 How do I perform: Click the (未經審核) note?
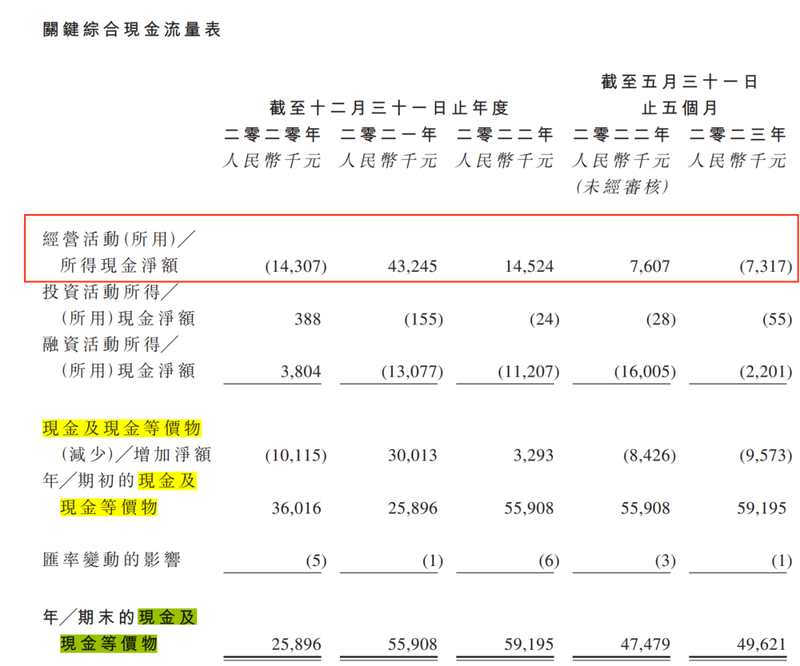point(621,187)
